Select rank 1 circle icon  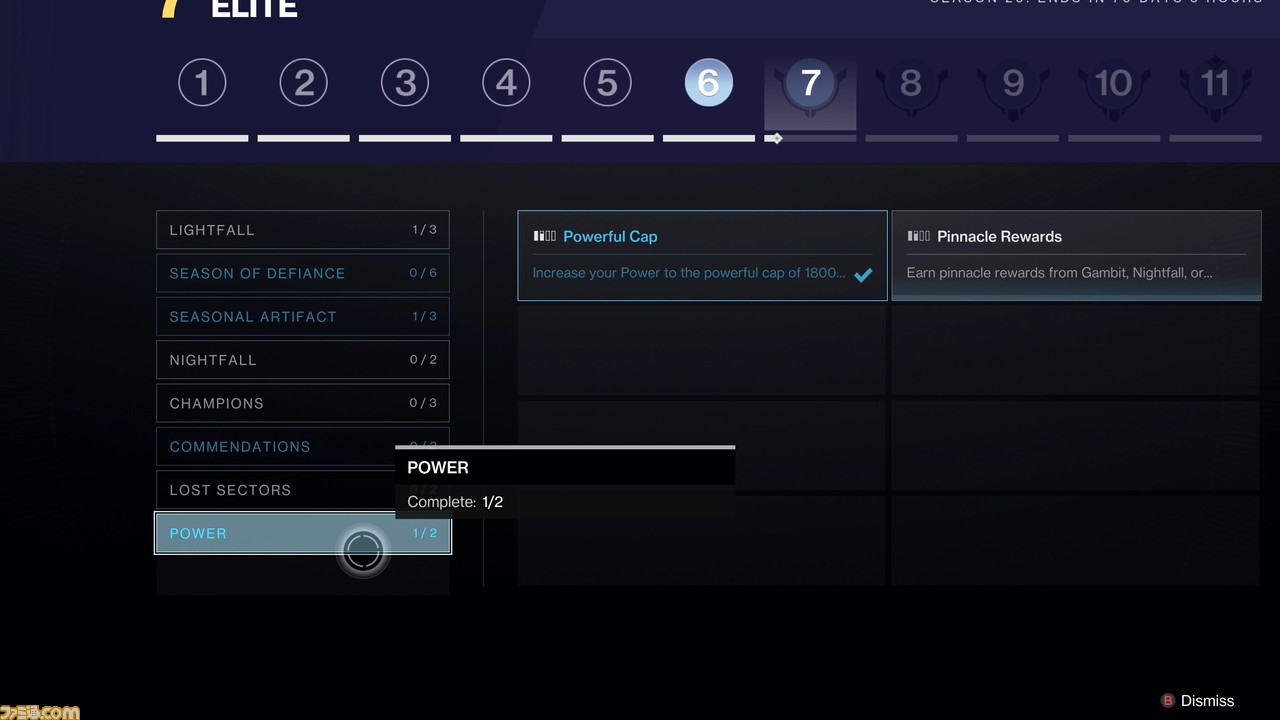coord(202,83)
